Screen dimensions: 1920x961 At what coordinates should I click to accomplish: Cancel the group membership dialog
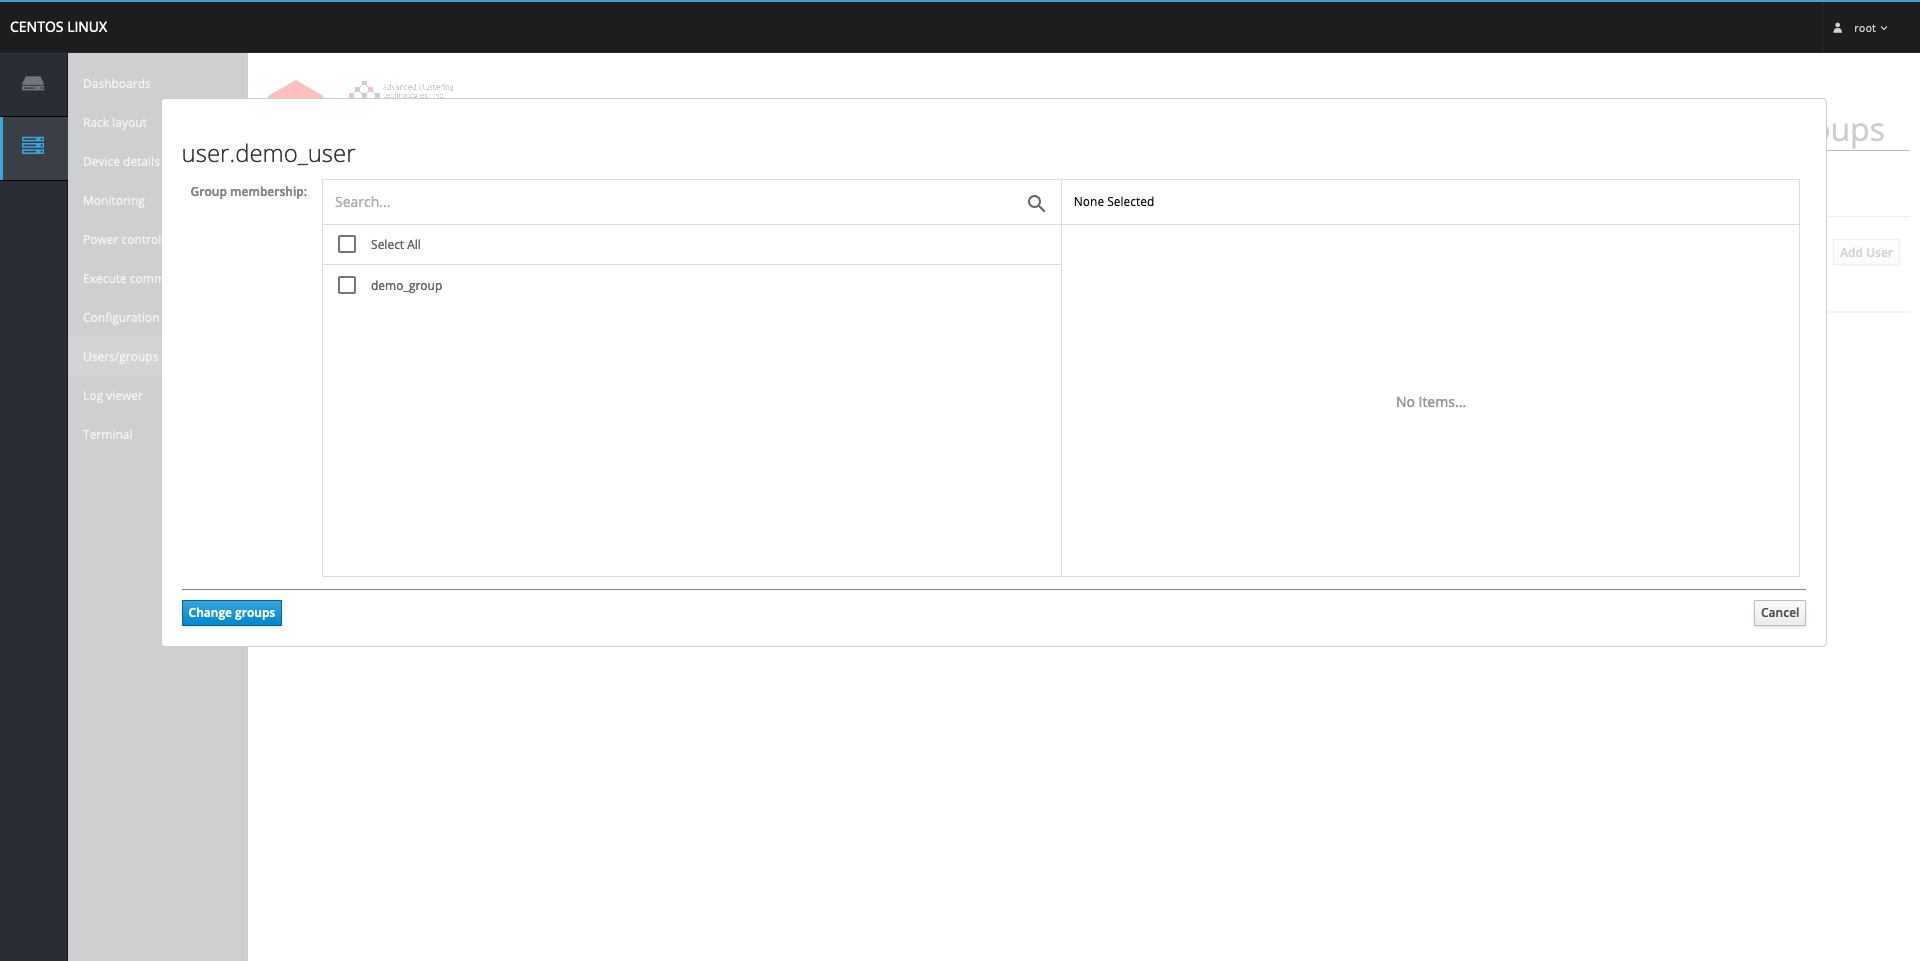click(1779, 613)
